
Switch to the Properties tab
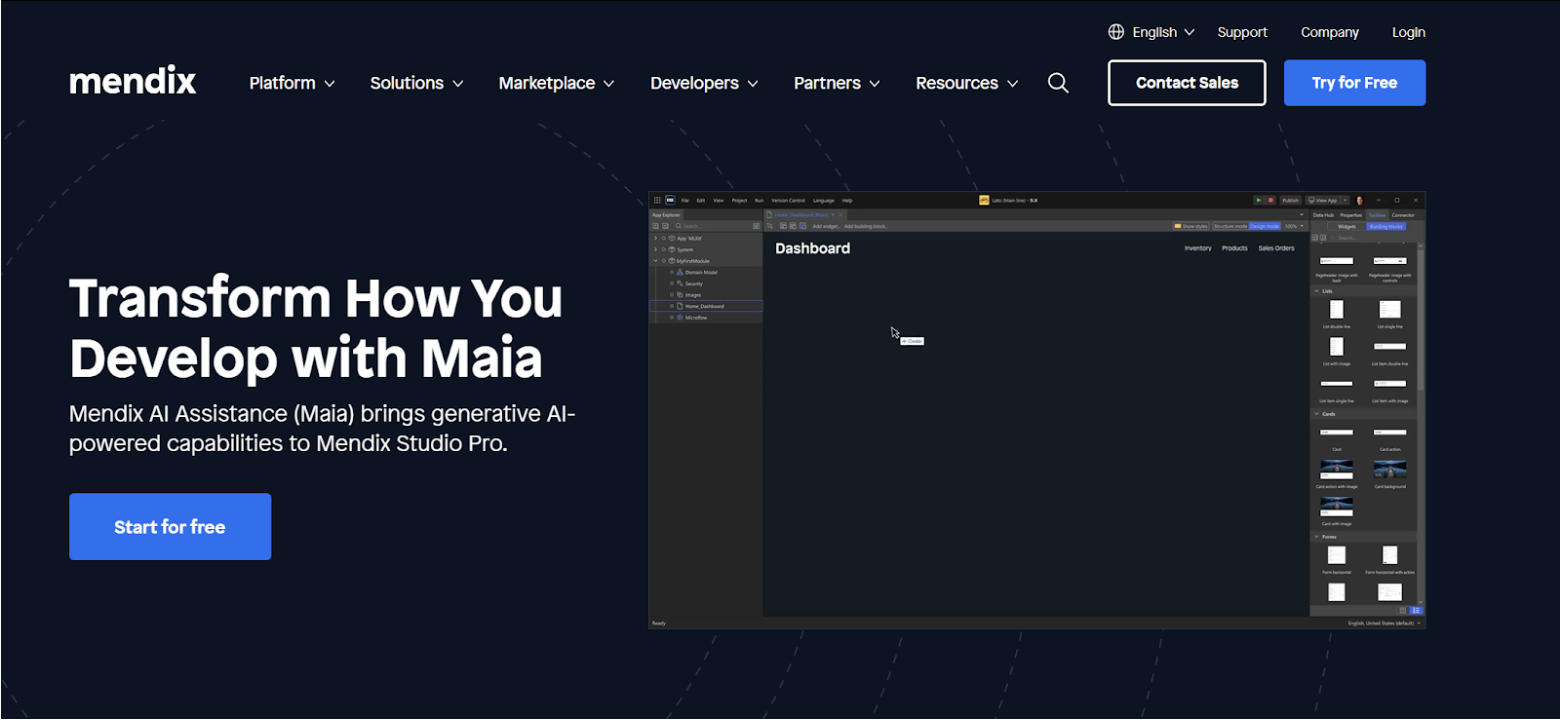1351,215
